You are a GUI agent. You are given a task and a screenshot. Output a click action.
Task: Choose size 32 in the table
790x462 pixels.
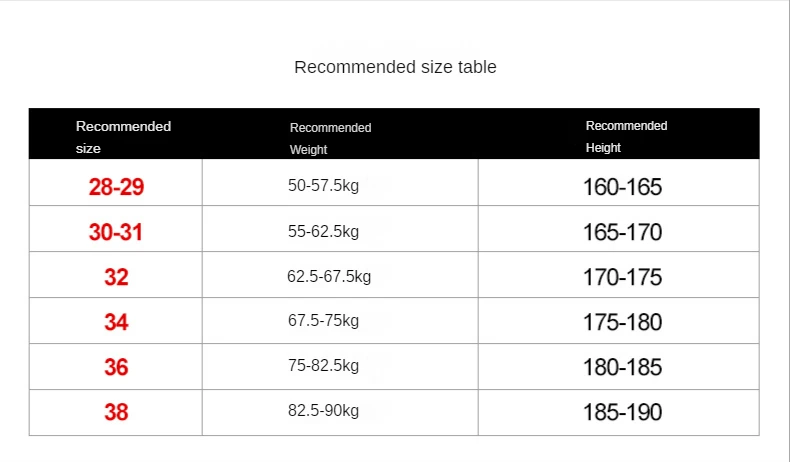click(x=116, y=277)
